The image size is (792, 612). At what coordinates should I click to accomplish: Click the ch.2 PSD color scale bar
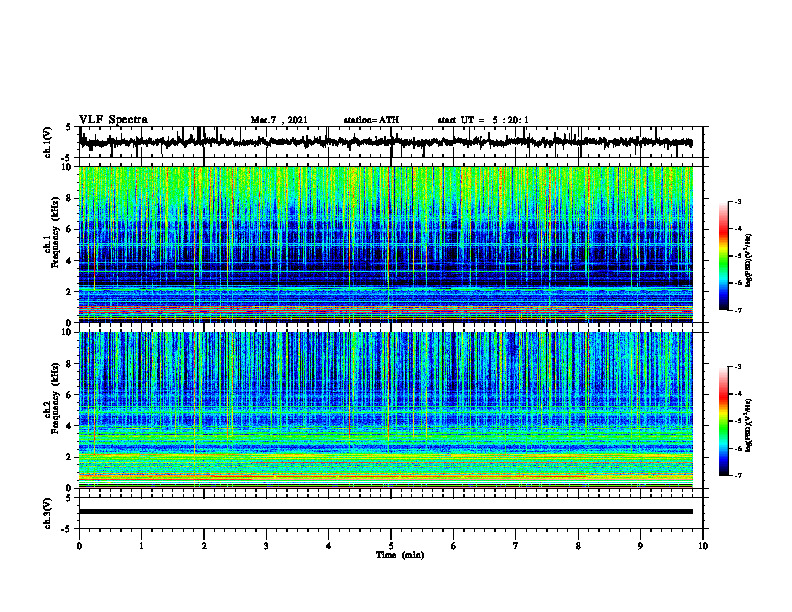[x=723, y=421]
